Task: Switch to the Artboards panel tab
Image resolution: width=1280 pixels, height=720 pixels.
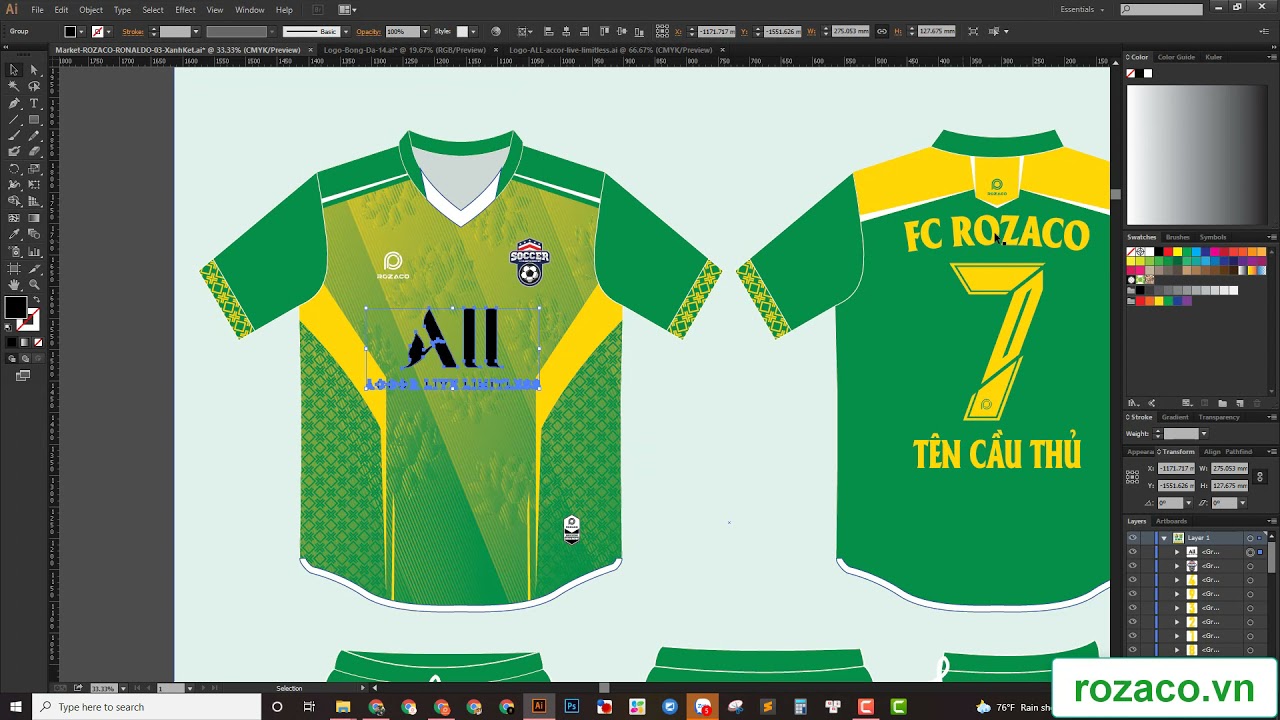Action: click(x=1171, y=521)
